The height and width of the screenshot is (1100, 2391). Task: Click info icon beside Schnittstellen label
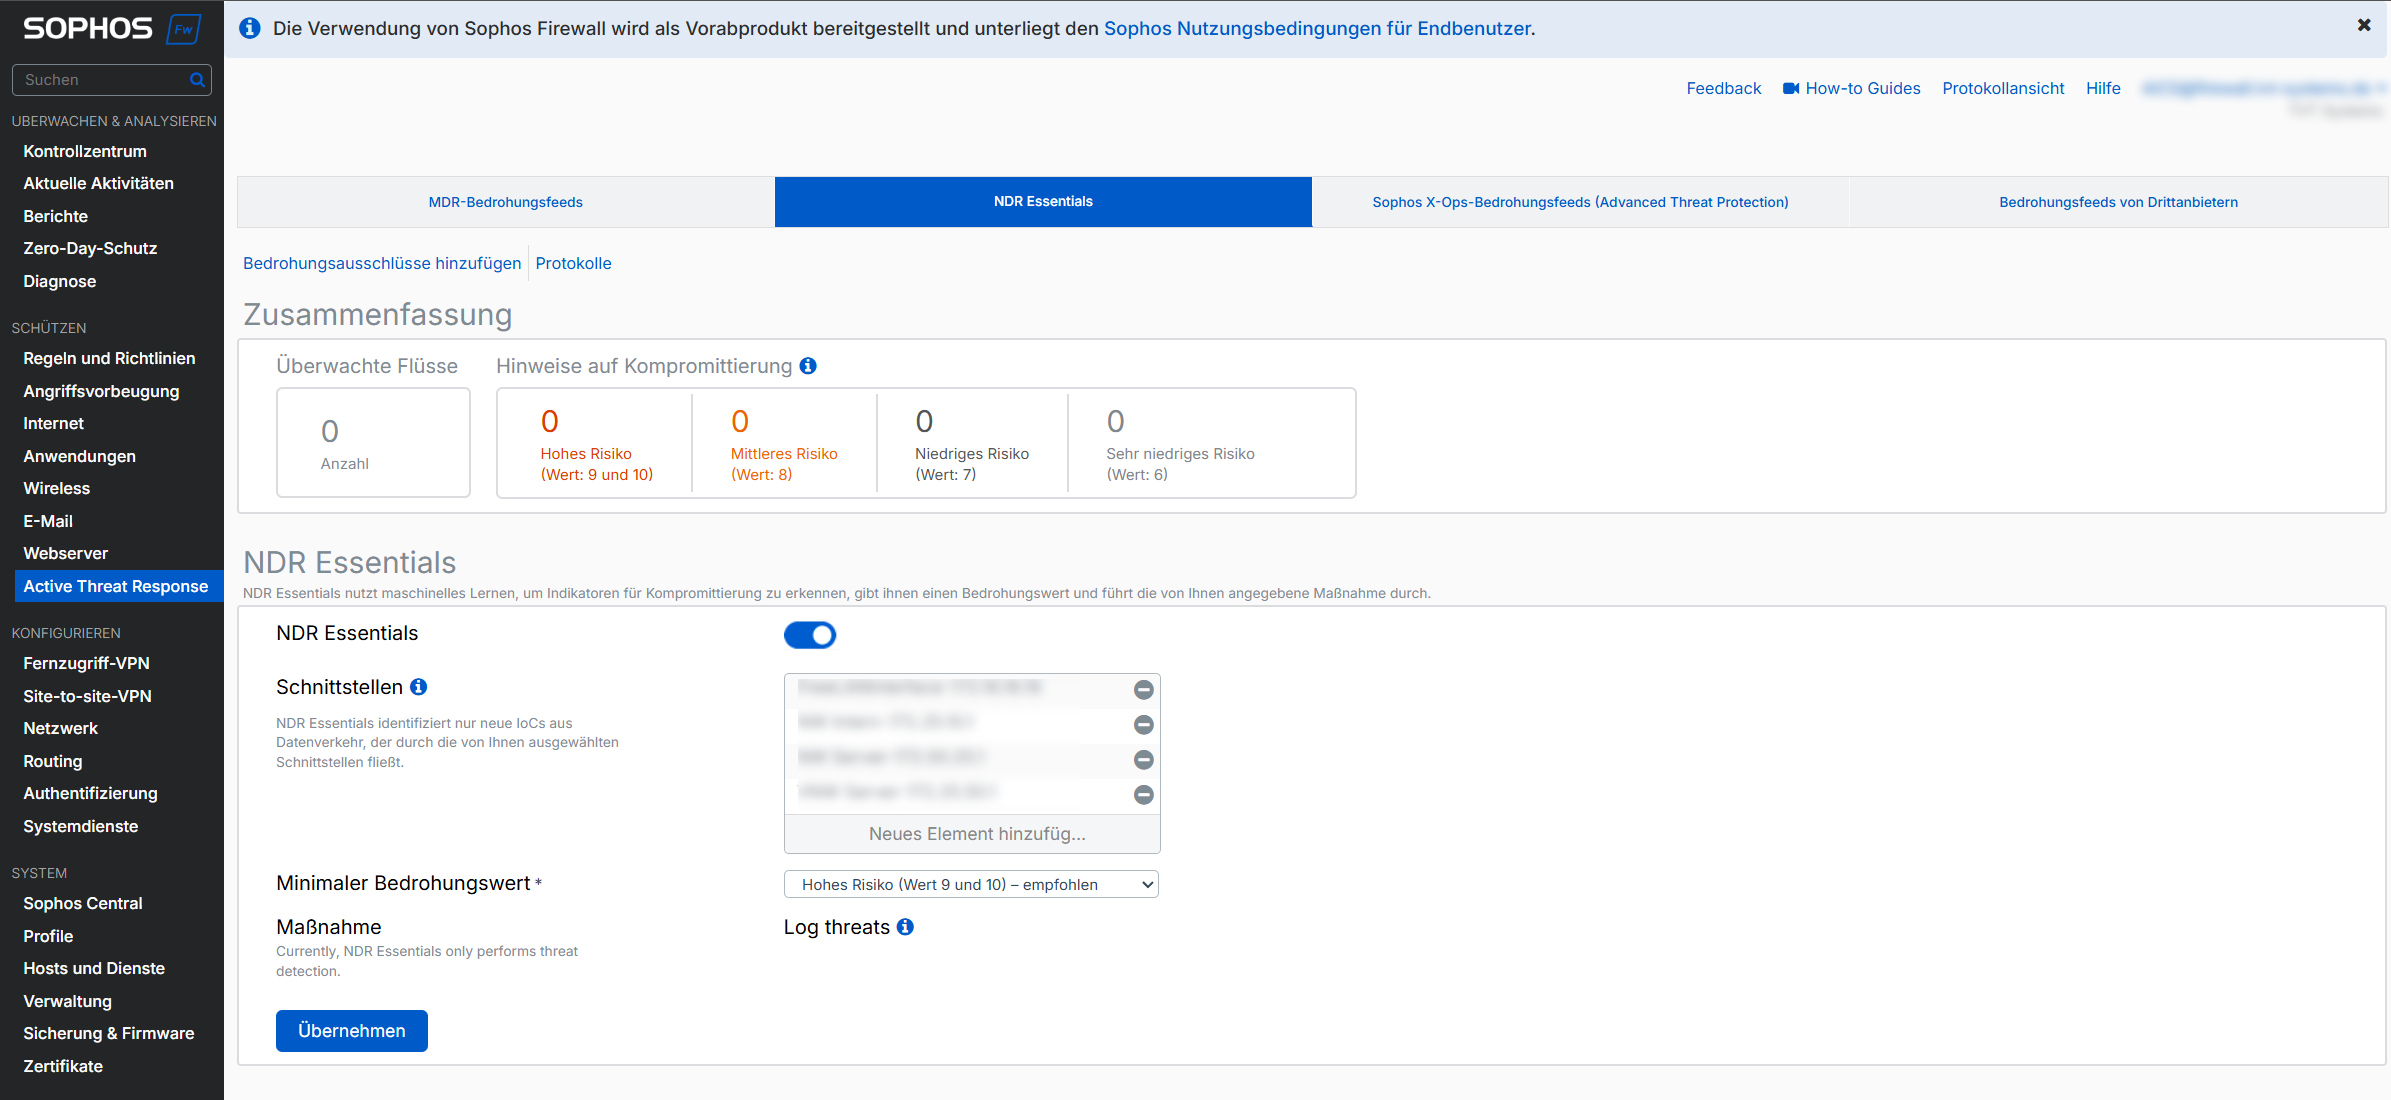point(419,687)
